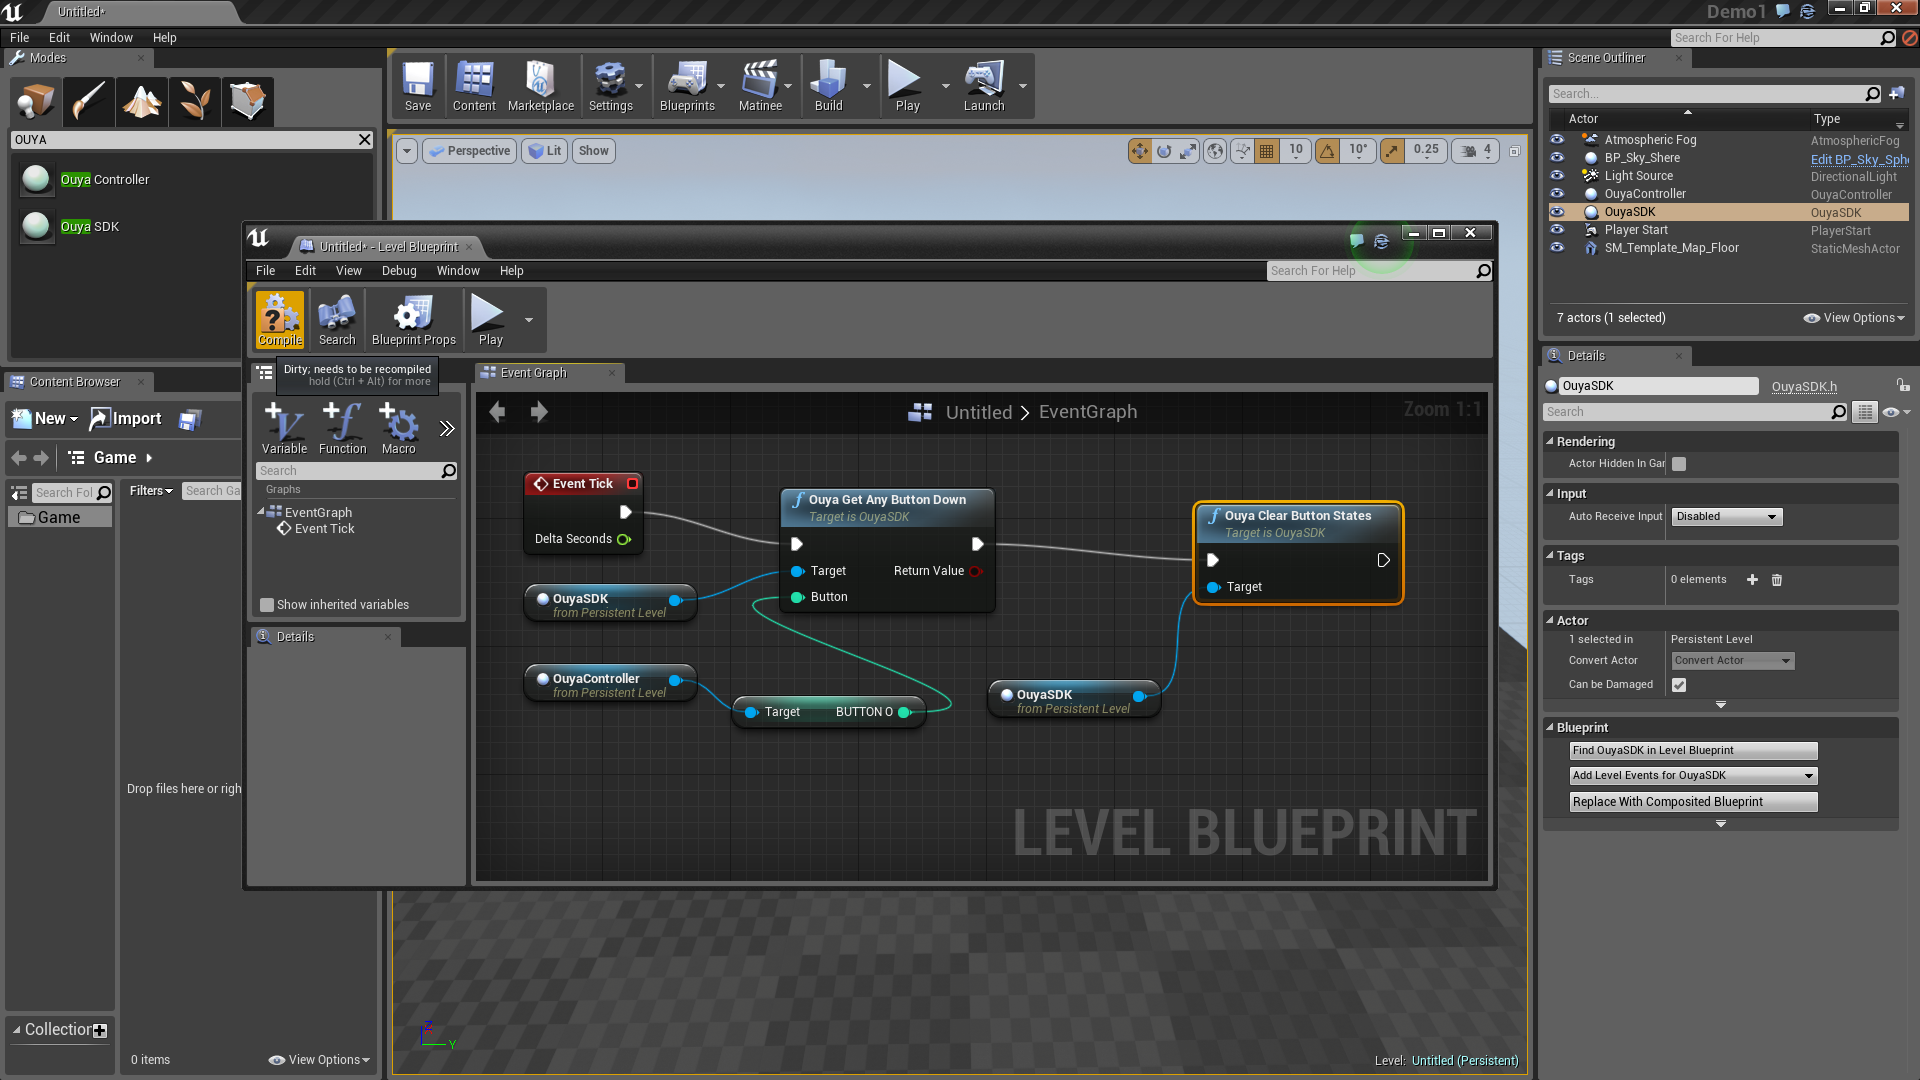Open Auto Receive Input dropdown
The image size is (1920, 1080).
pyautogui.click(x=1727, y=517)
